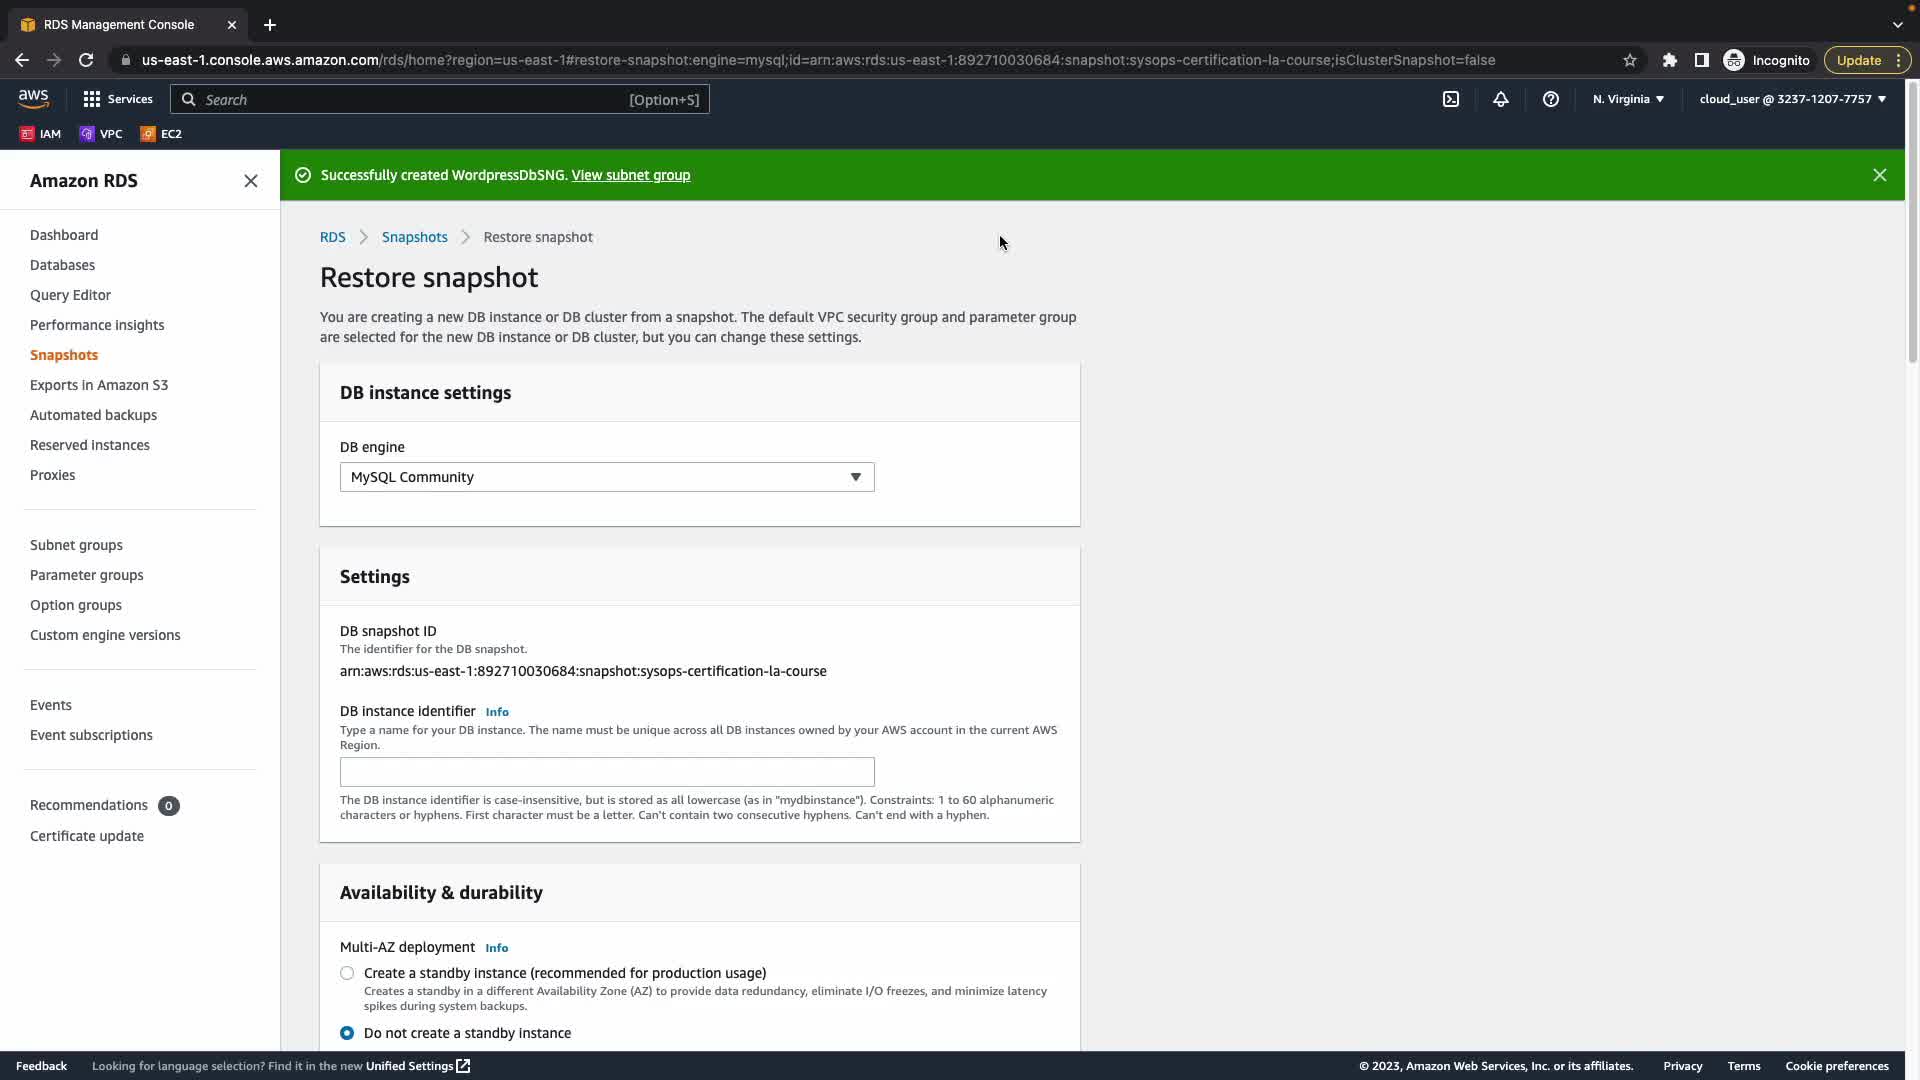Expand the cloud_user account menu
1920x1080 pixels.
click(1792, 99)
